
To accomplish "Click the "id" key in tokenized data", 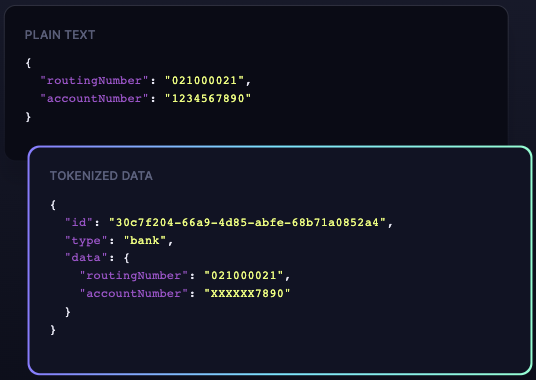I will click(x=79, y=223).
